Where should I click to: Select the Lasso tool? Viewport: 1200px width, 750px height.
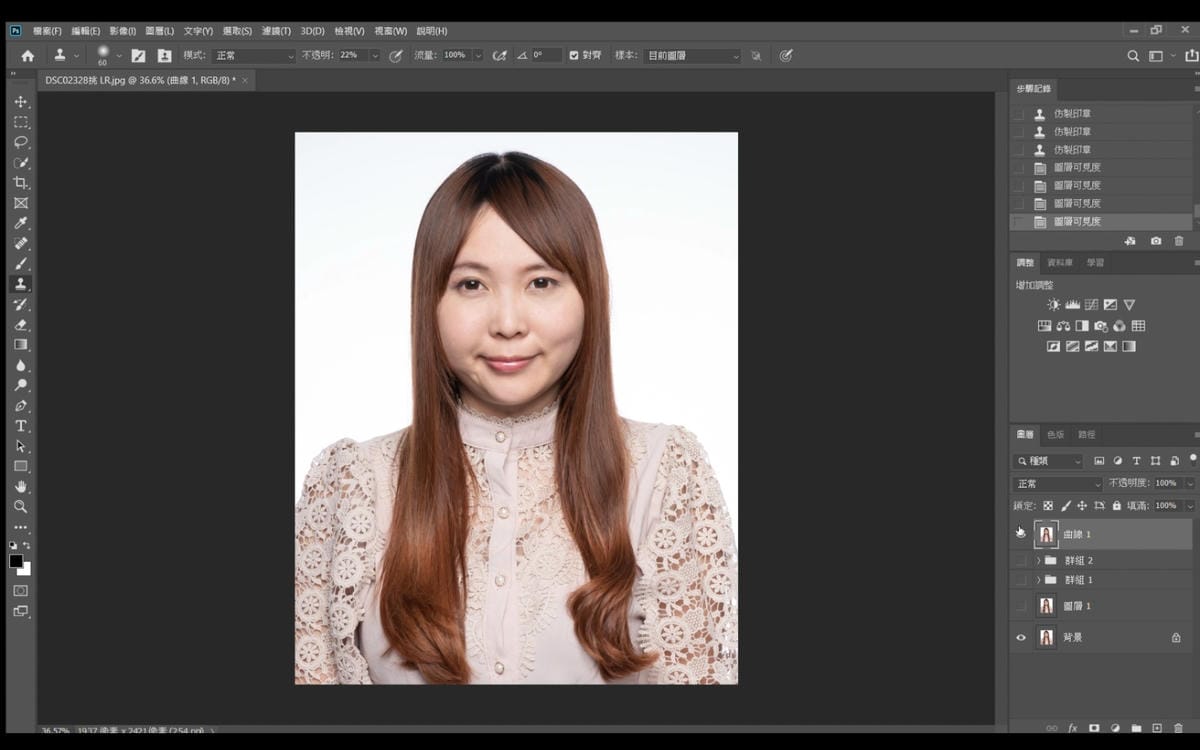pos(20,142)
